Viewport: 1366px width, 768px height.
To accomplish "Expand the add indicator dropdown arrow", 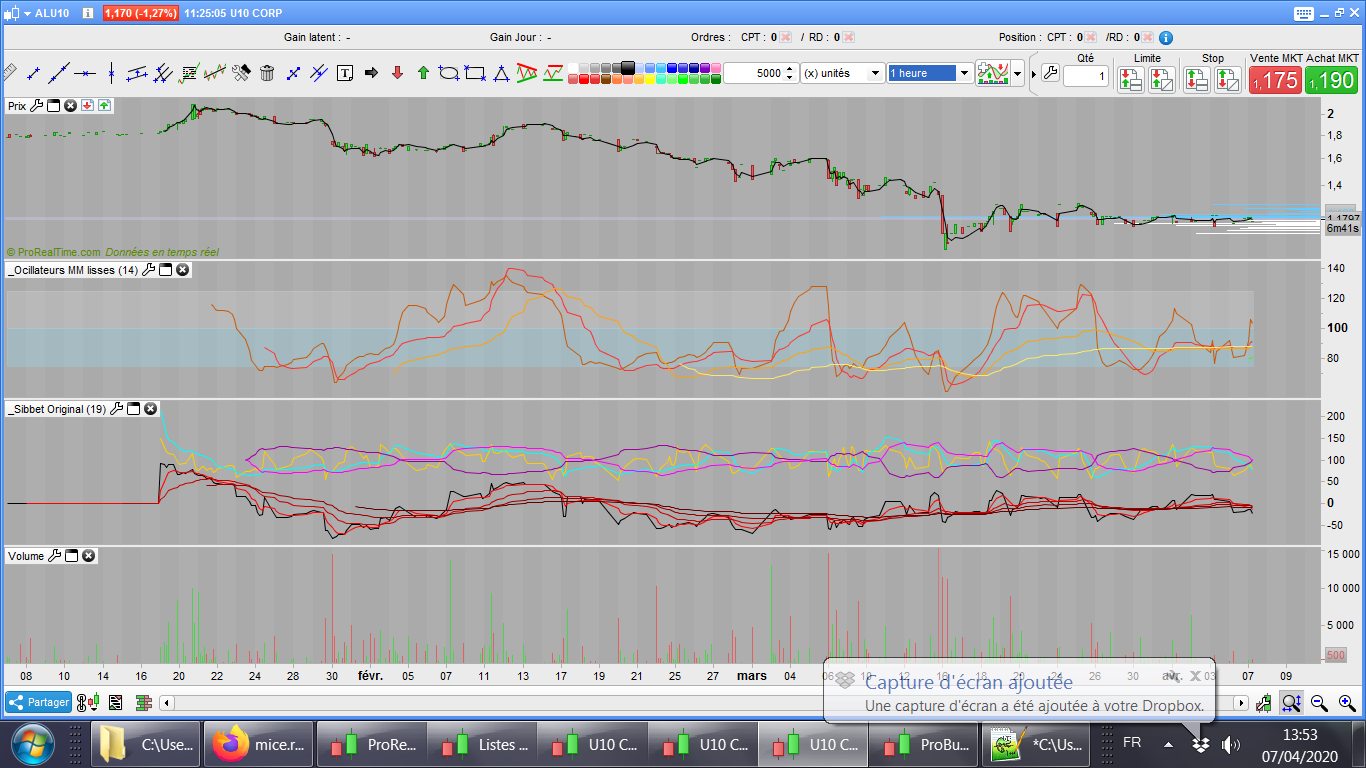I will coord(1018,73).
